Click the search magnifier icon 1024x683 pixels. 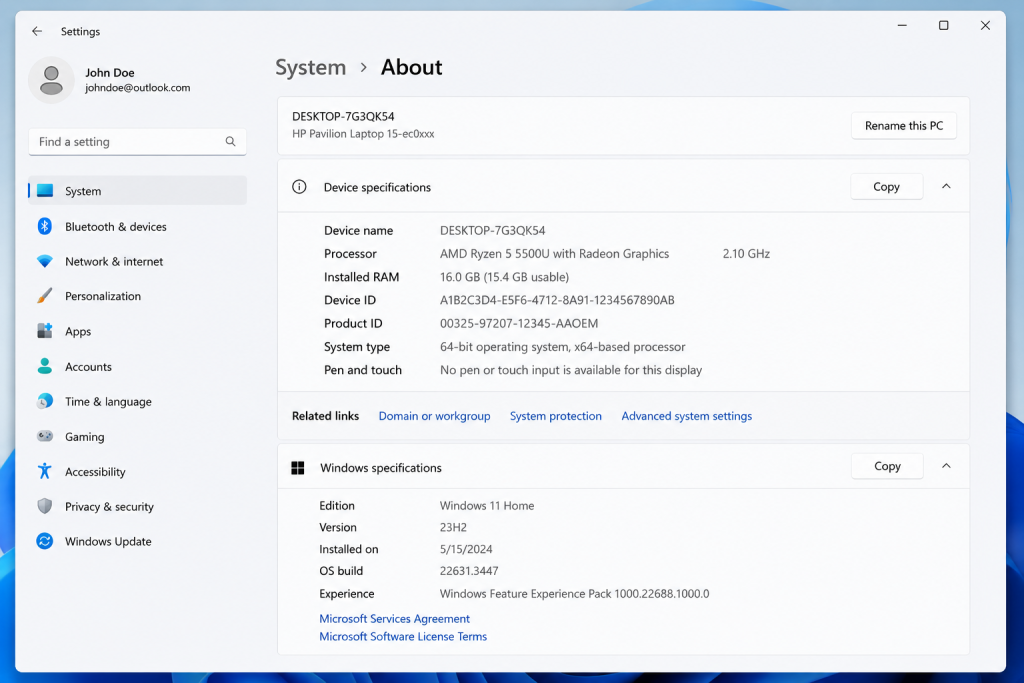click(231, 142)
